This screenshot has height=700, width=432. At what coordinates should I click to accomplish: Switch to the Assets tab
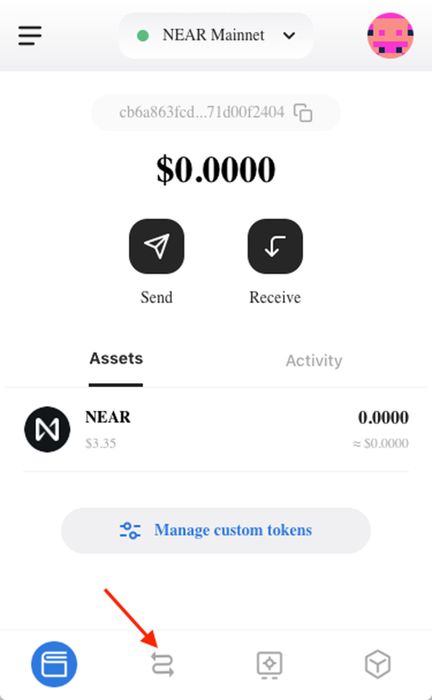pos(116,358)
